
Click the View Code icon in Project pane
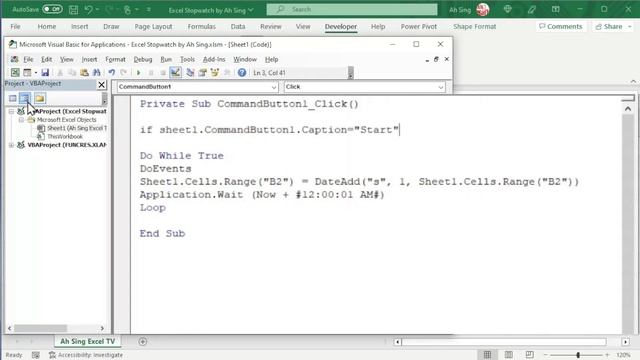pyautogui.click(x=13, y=98)
